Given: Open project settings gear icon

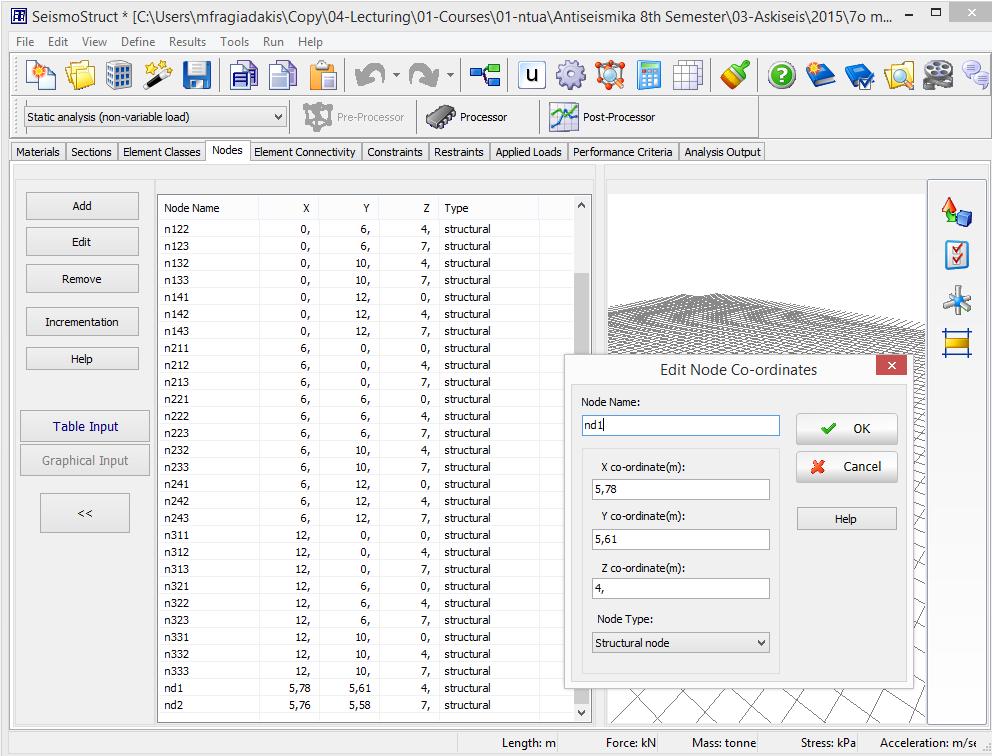Looking at the screenshot, I should 571,75.
